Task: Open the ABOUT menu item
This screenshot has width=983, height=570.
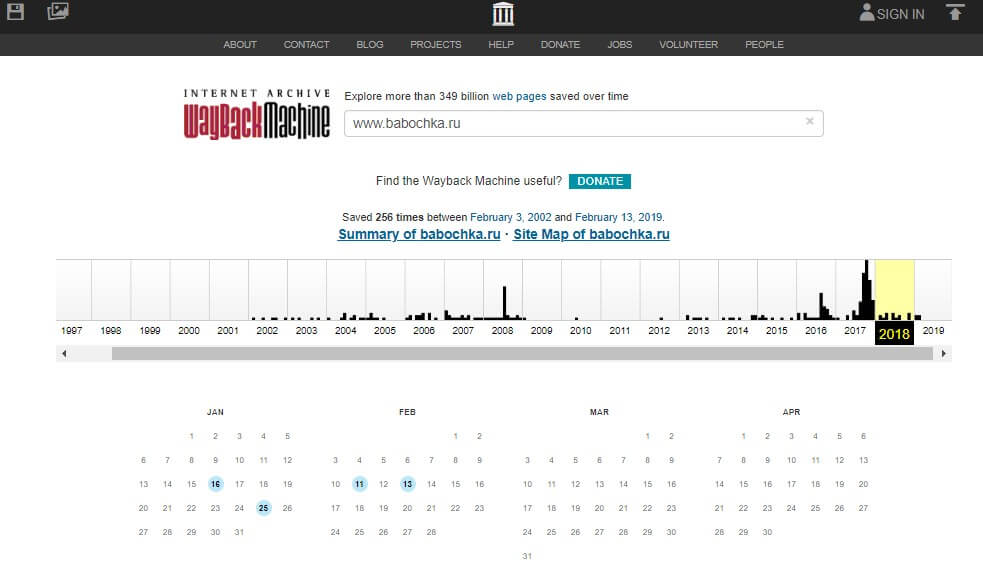Action: point(240,45)
